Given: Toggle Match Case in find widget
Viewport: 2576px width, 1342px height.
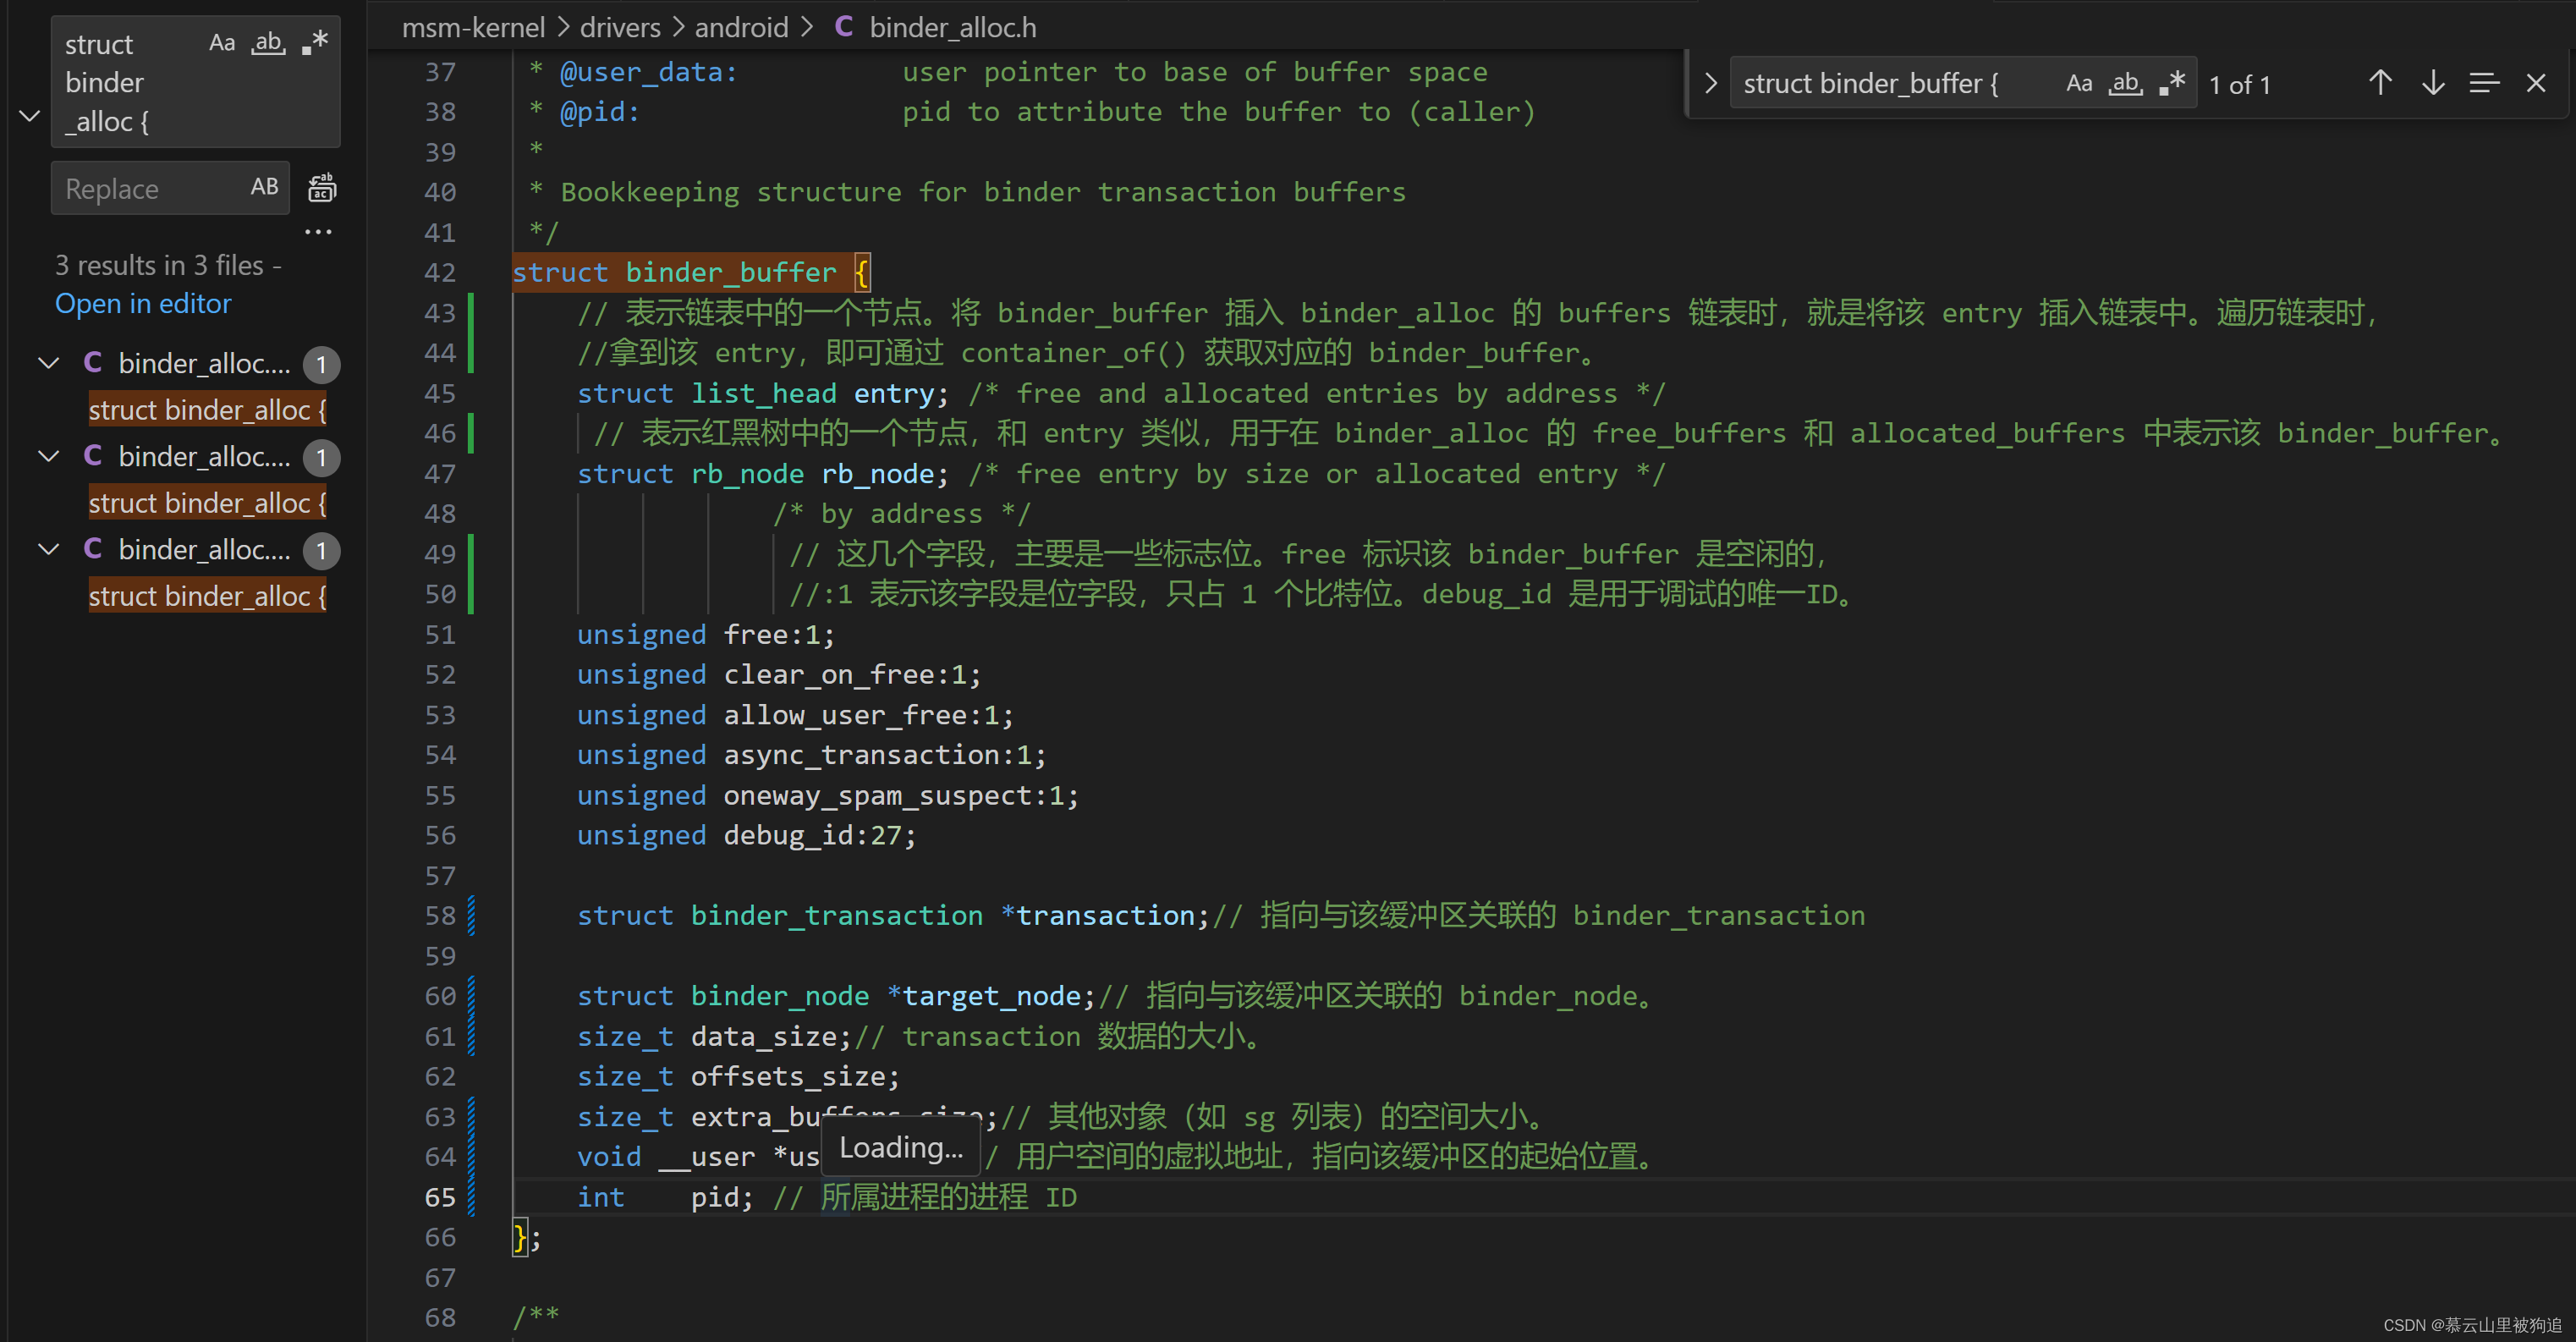Looking at the screenshot, I should pos(2079,83).
